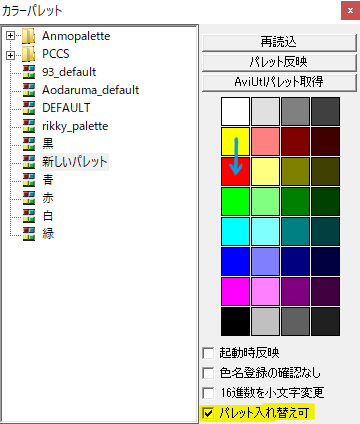Image resolution: width=360 pixels, height=424 pixels.
Task: Select the Anmopalette tree label
Action: (x=76, y=36)
